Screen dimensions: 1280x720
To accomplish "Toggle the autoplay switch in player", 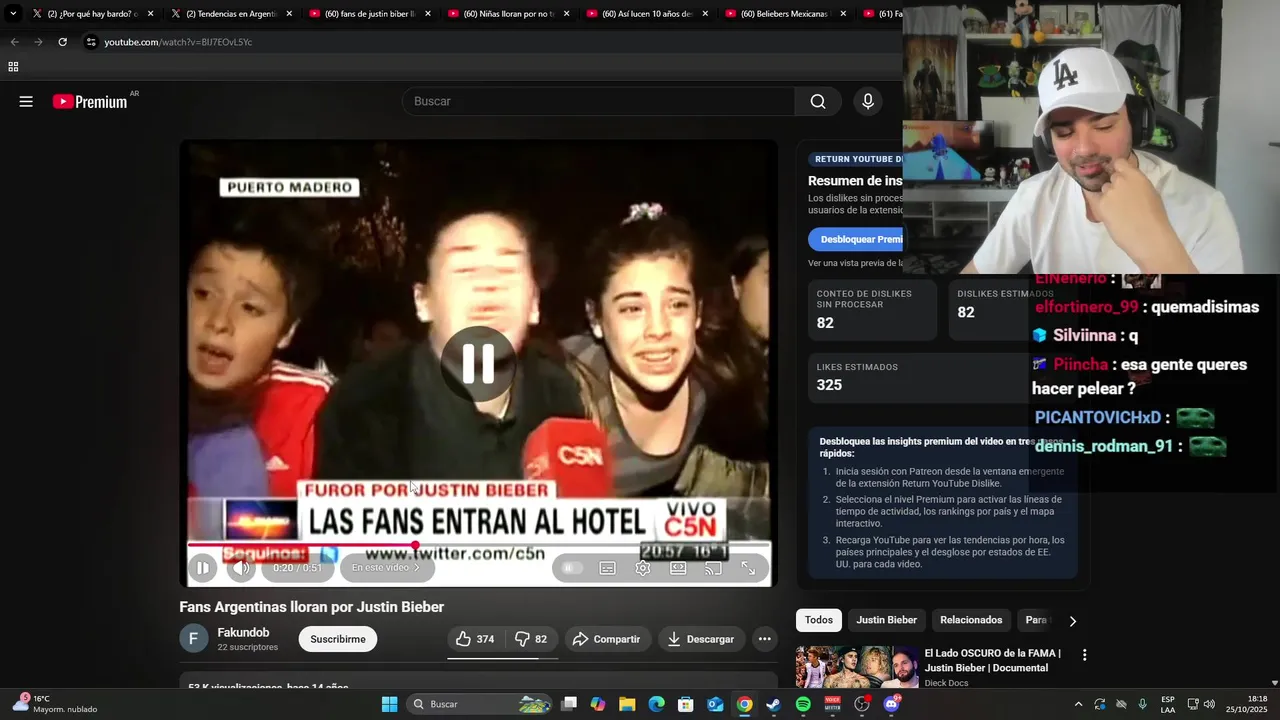I will pyautogui.click(x=572, y=568).
